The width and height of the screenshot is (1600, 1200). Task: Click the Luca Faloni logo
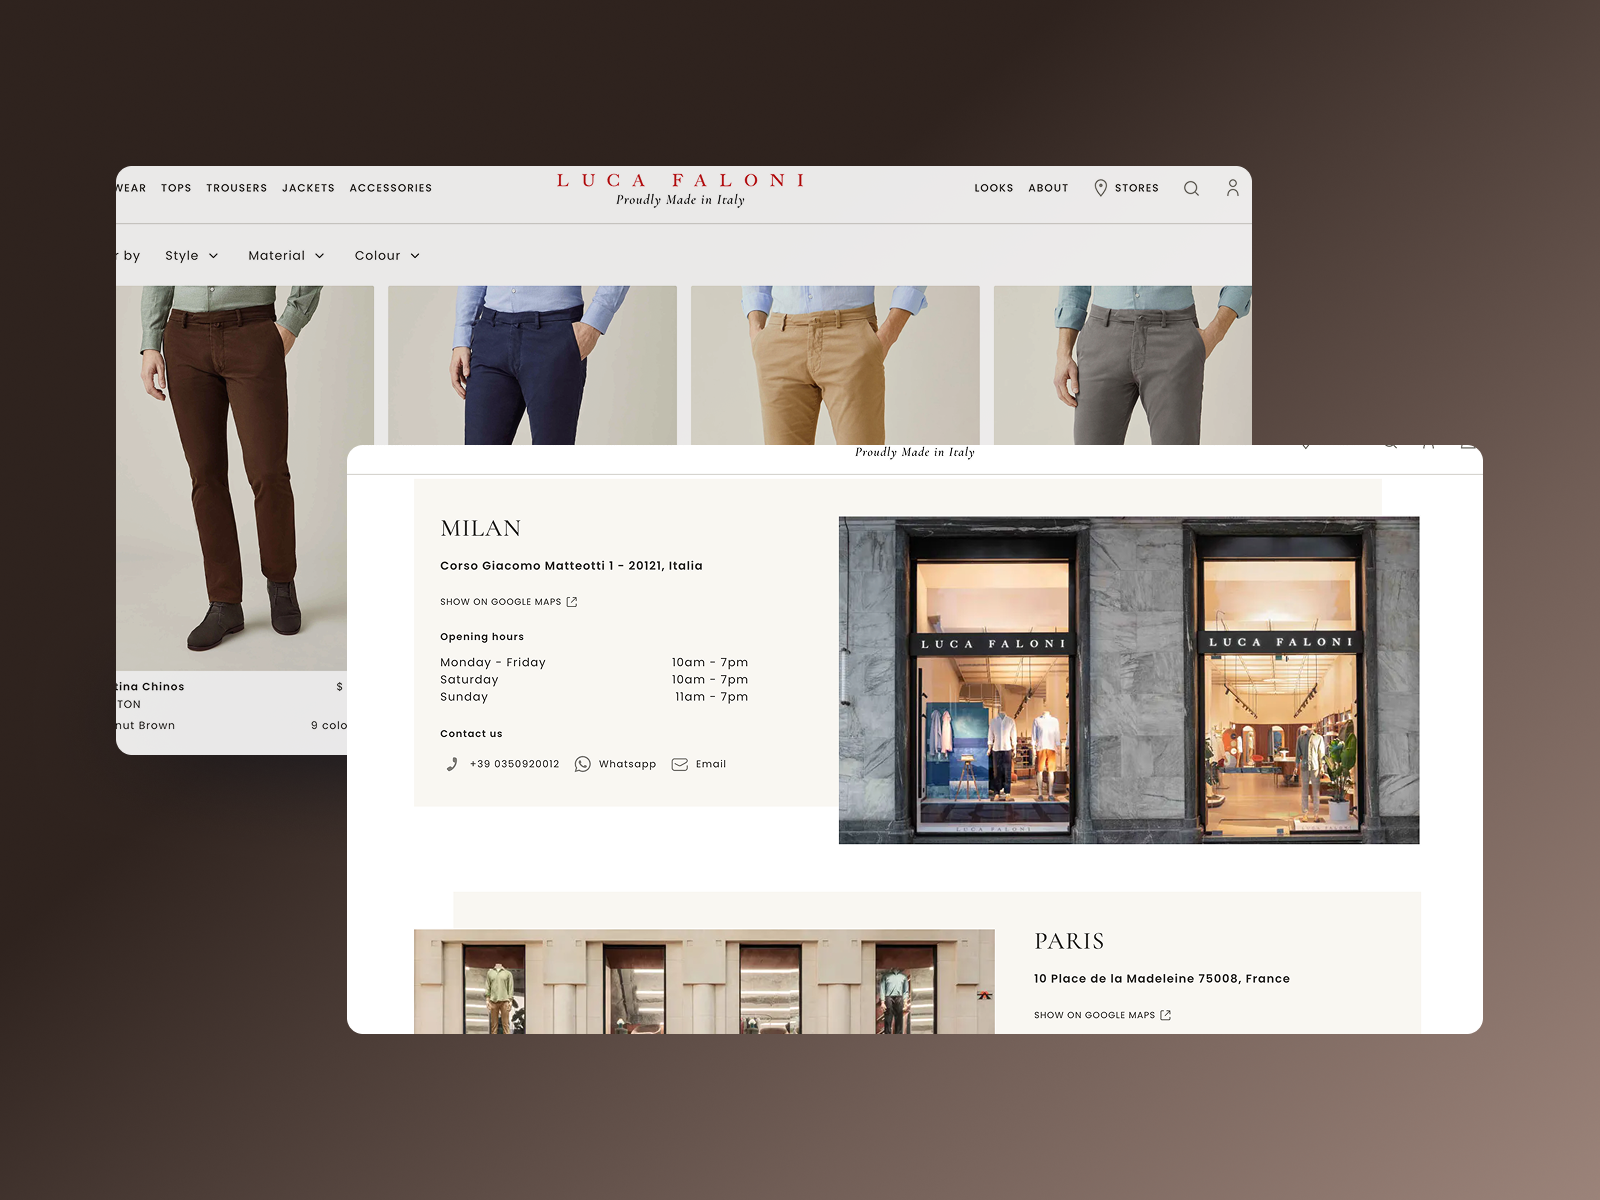[681, 188]
